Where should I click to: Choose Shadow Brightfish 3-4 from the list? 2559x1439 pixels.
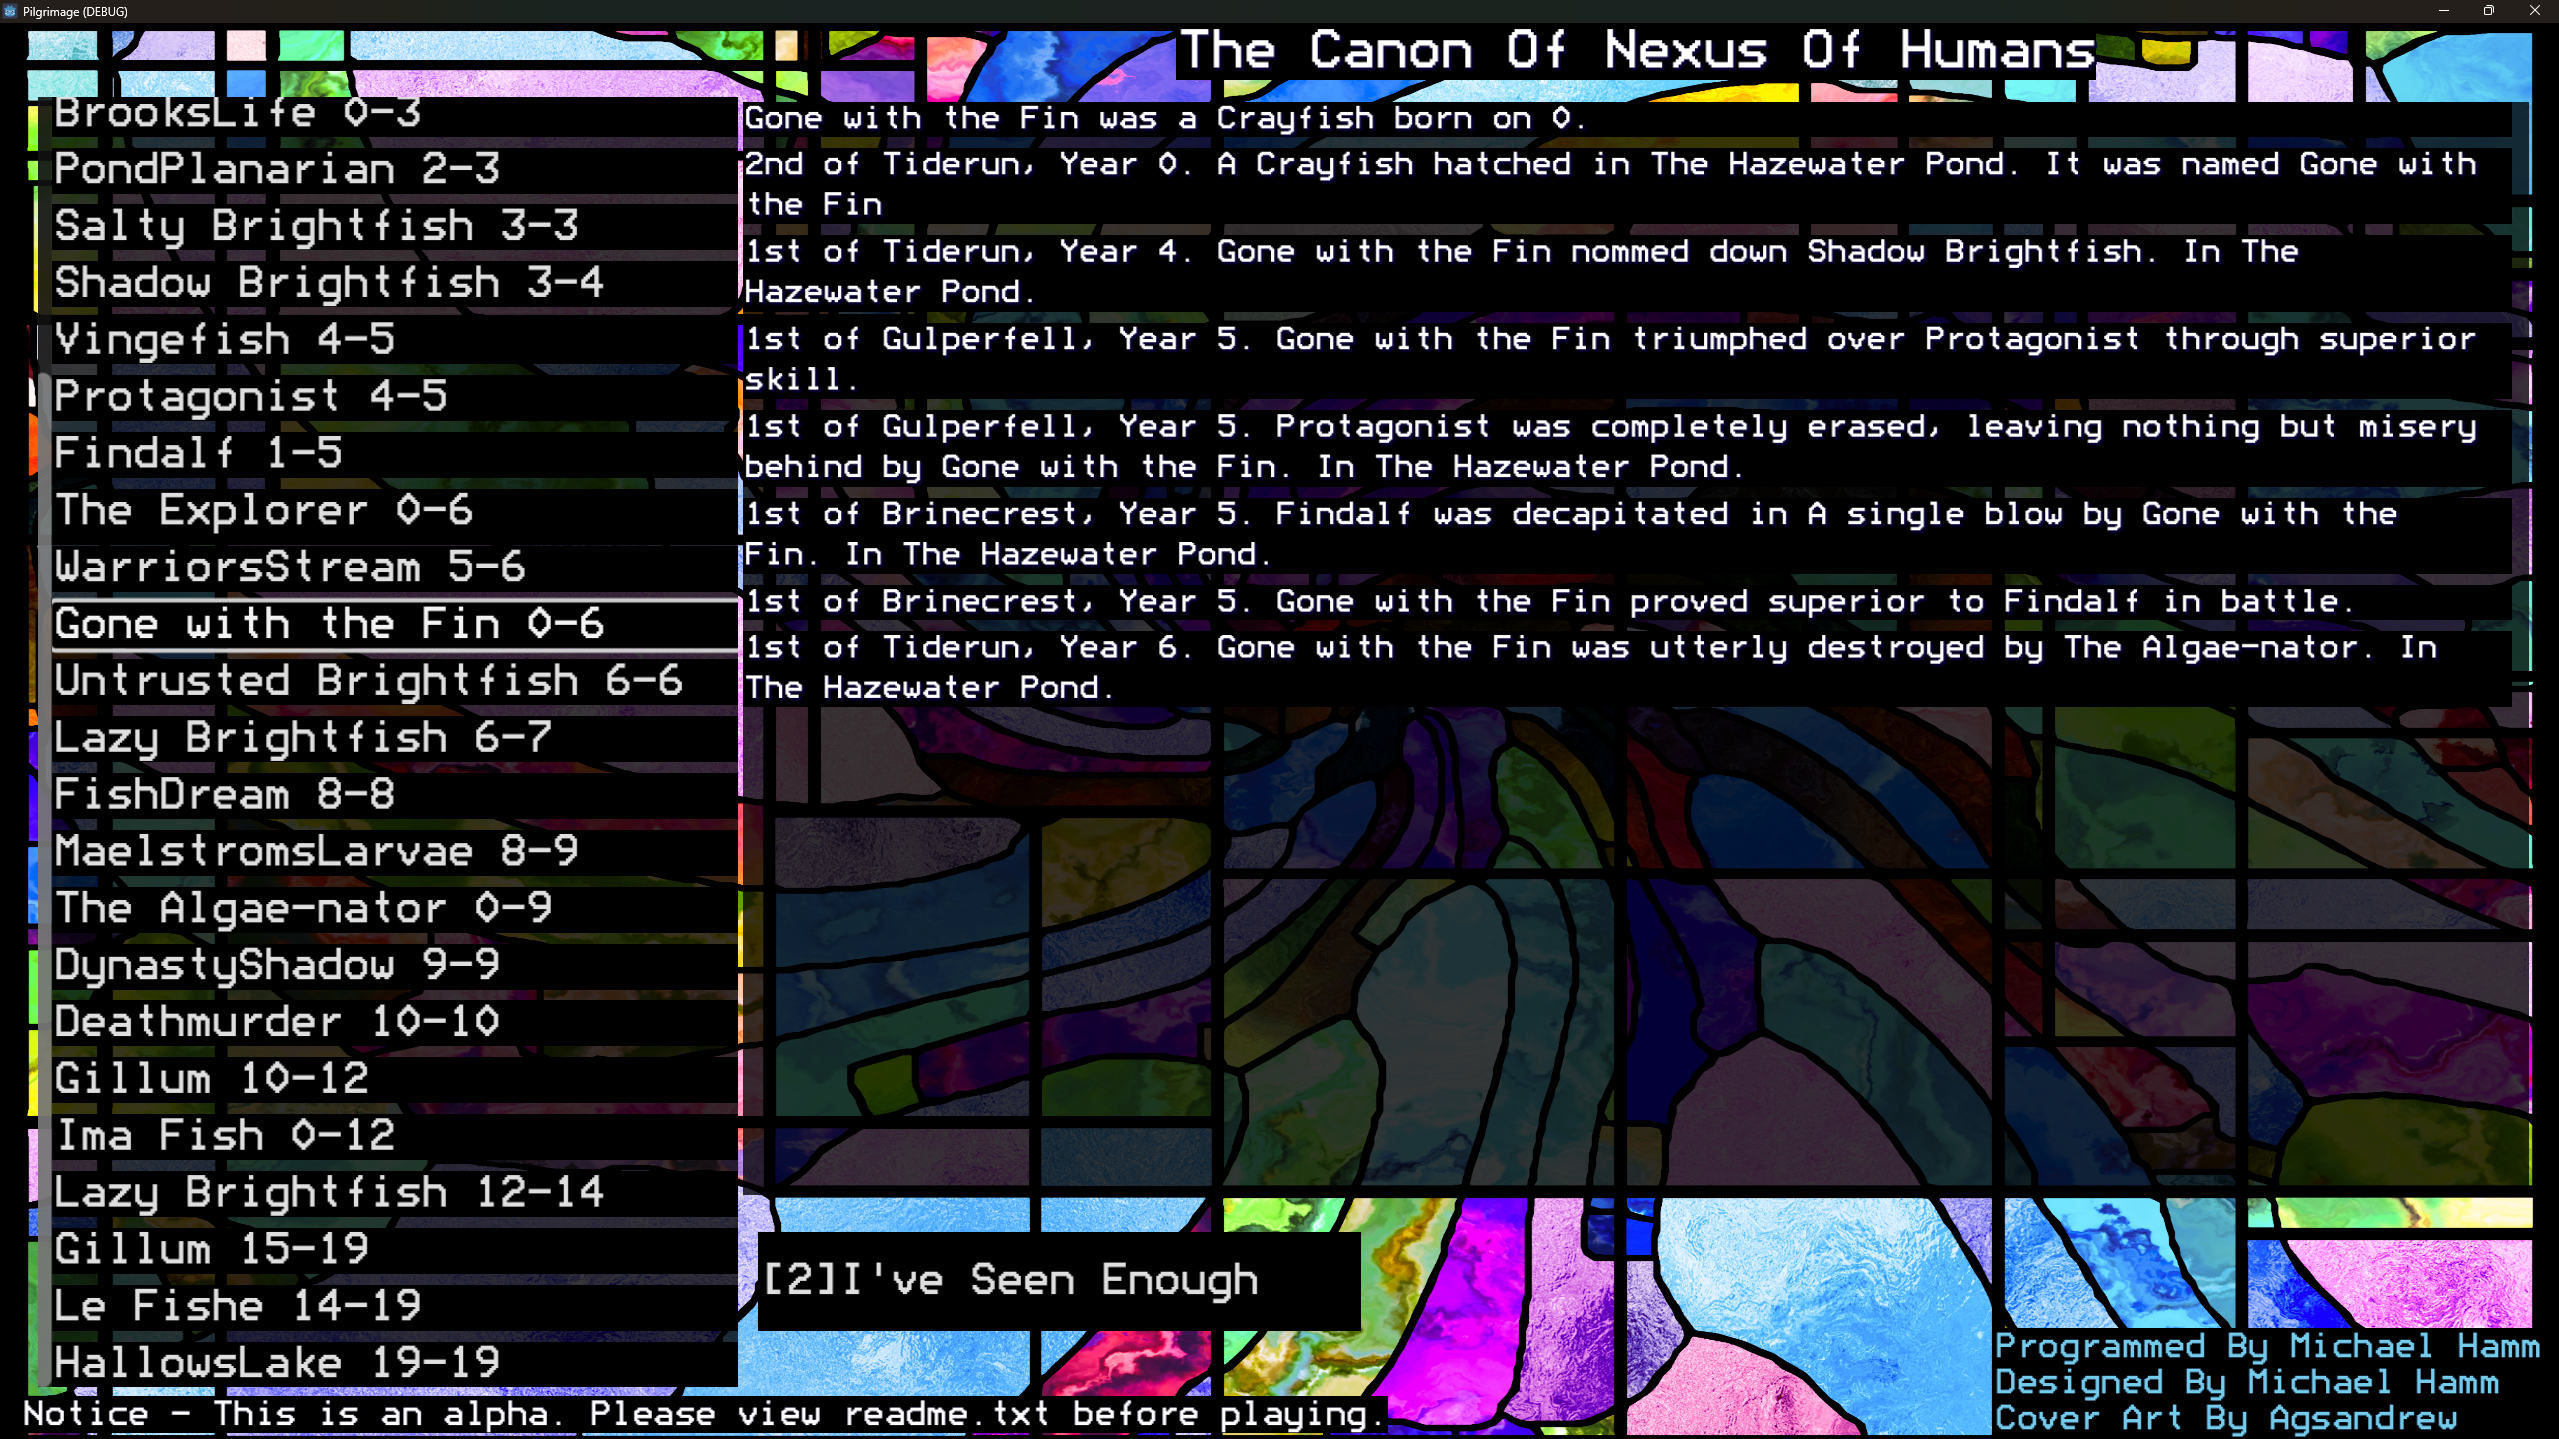coord(395,283)
